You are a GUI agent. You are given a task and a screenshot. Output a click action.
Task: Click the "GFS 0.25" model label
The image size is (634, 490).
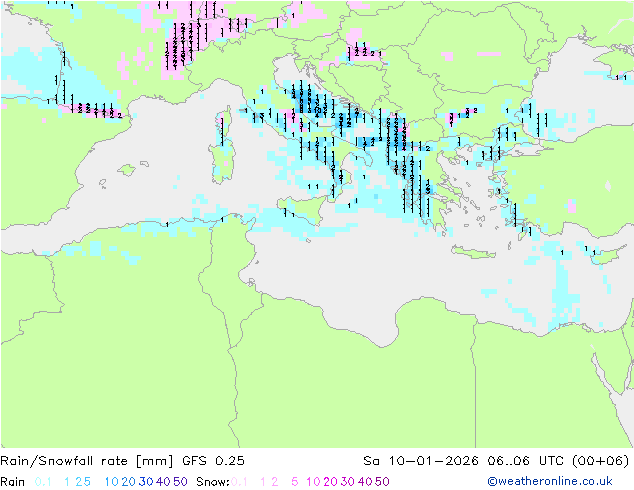[x=213, y=461]
